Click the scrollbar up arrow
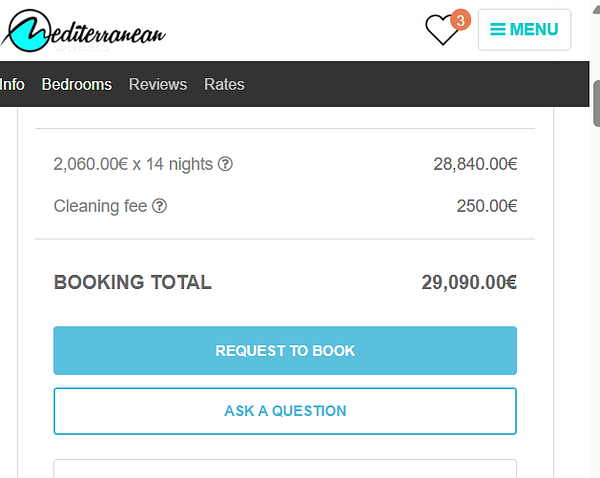 click(596, 10)
